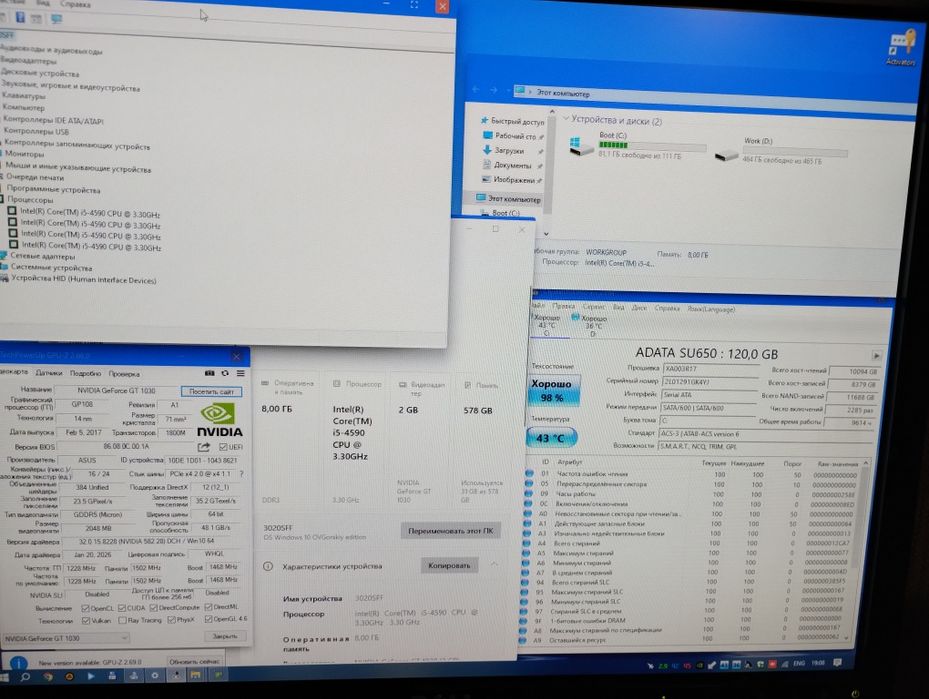Click the notification center icon in system tray
Image resolution: width=929 pixels, height=699 pixels.
click(x=838, y=663)
